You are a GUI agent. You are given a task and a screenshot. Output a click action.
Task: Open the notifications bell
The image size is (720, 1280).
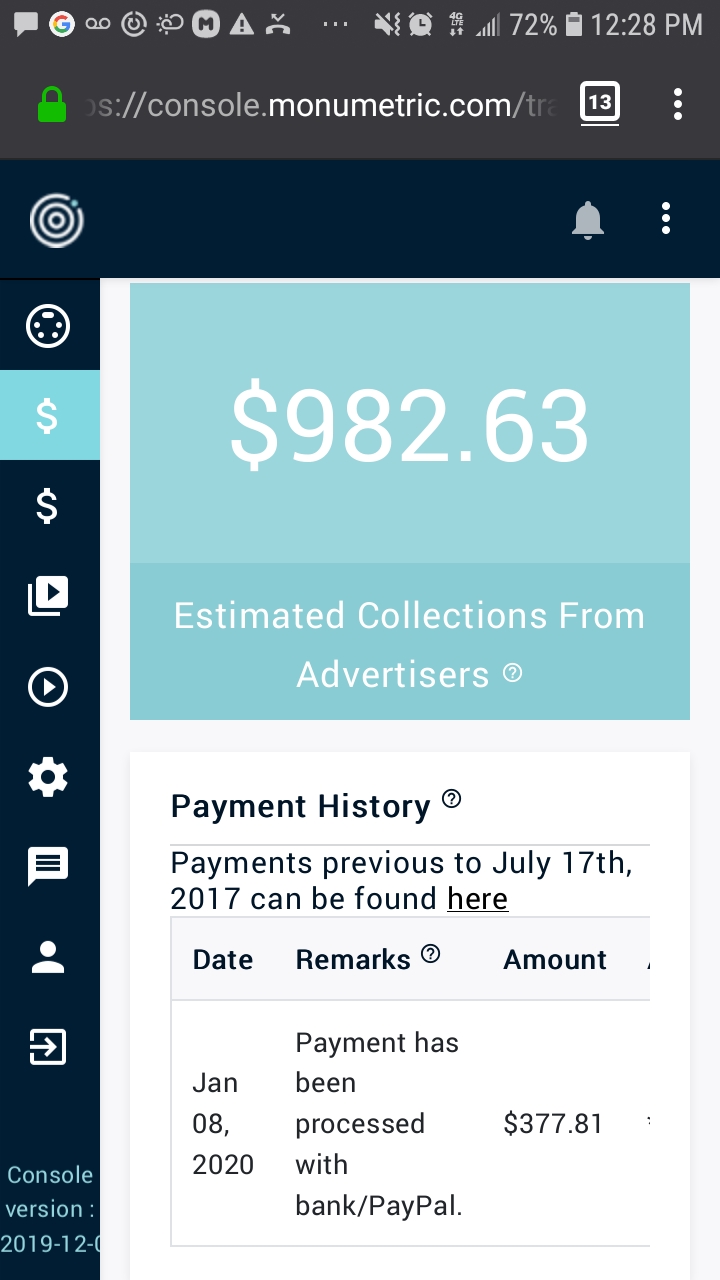[588, 219]
